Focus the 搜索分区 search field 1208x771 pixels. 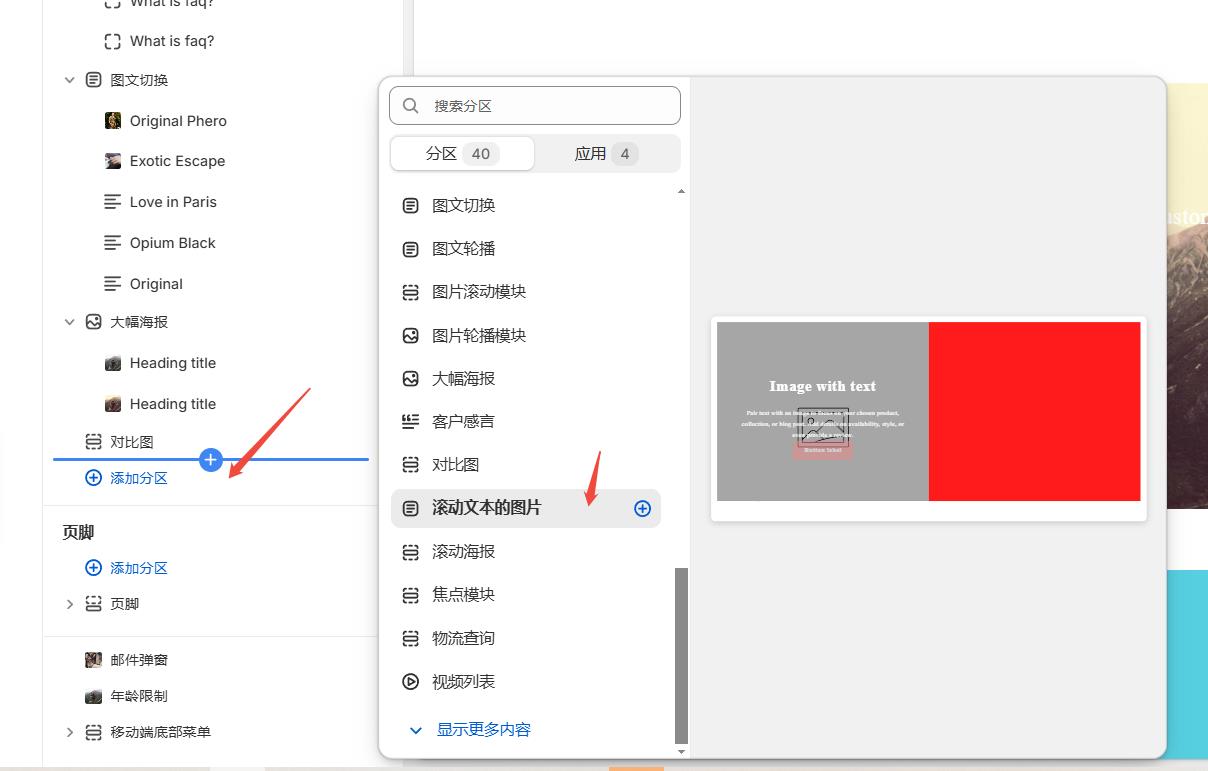pos(550,106)
